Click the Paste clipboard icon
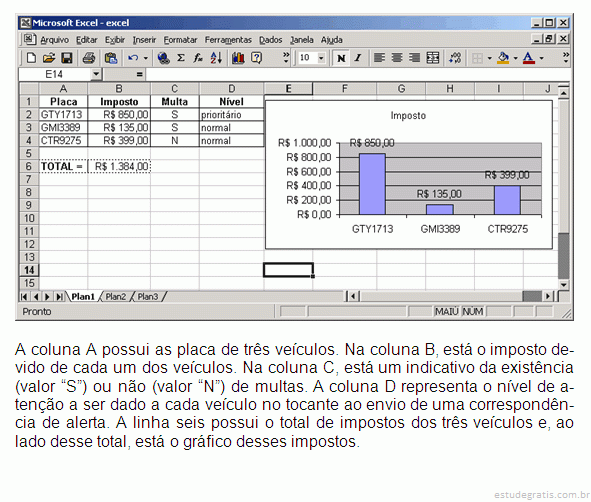 click(110, 58)
